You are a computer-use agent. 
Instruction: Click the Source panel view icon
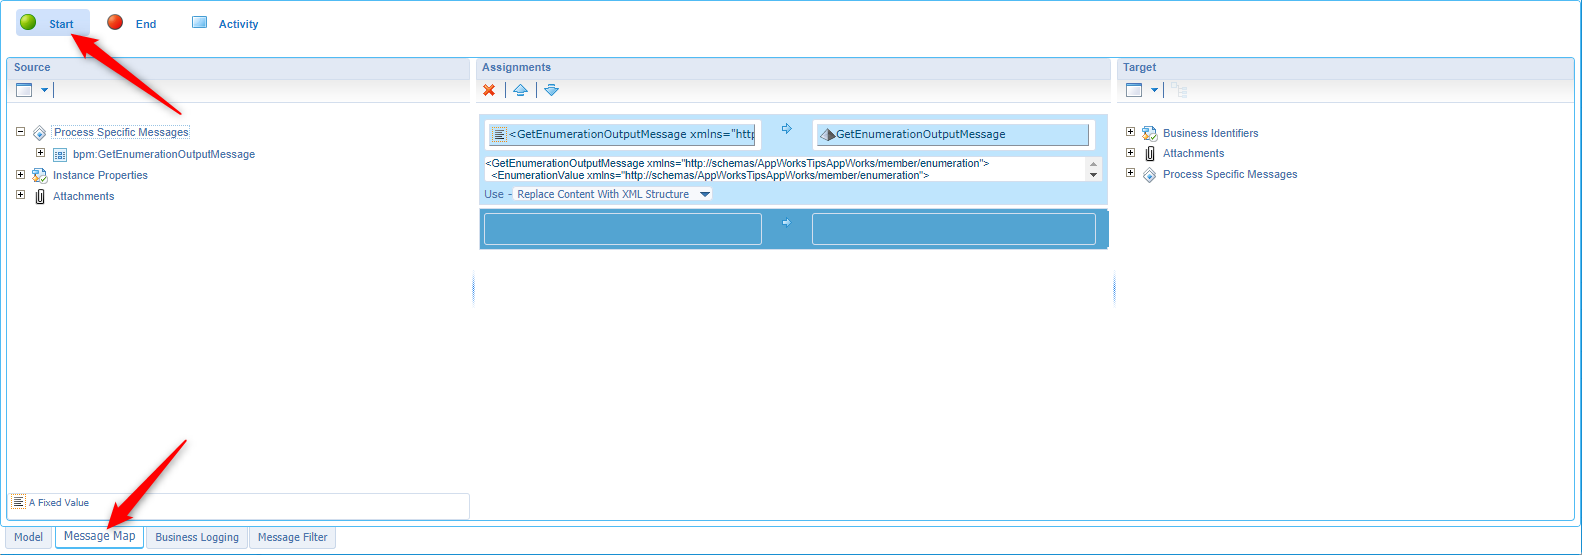pos(25,90)
